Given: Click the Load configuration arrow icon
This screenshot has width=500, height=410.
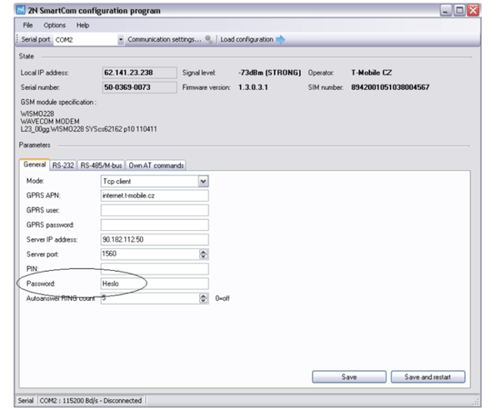Looking at the screenshot, I should coord(280,40).
